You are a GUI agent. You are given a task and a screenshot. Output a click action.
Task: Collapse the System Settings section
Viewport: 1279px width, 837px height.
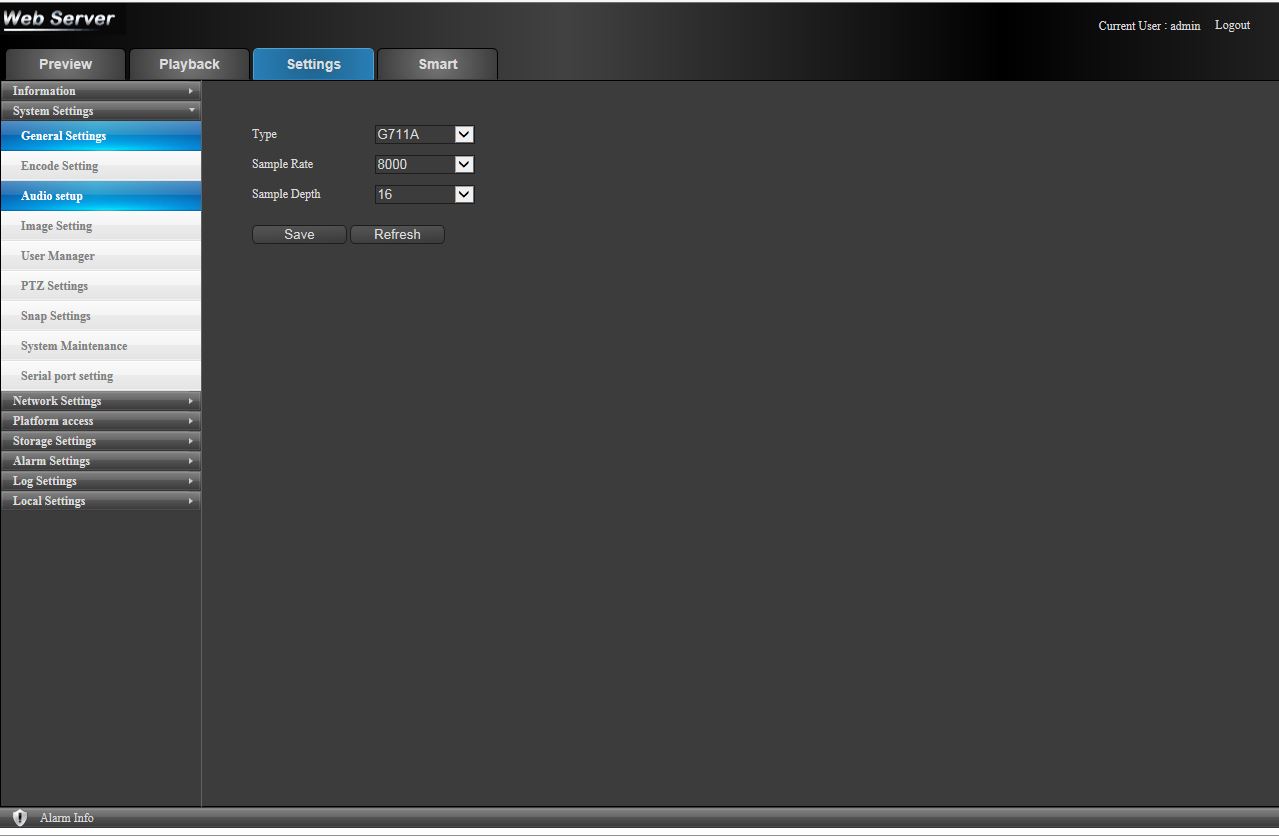point(100,111)
